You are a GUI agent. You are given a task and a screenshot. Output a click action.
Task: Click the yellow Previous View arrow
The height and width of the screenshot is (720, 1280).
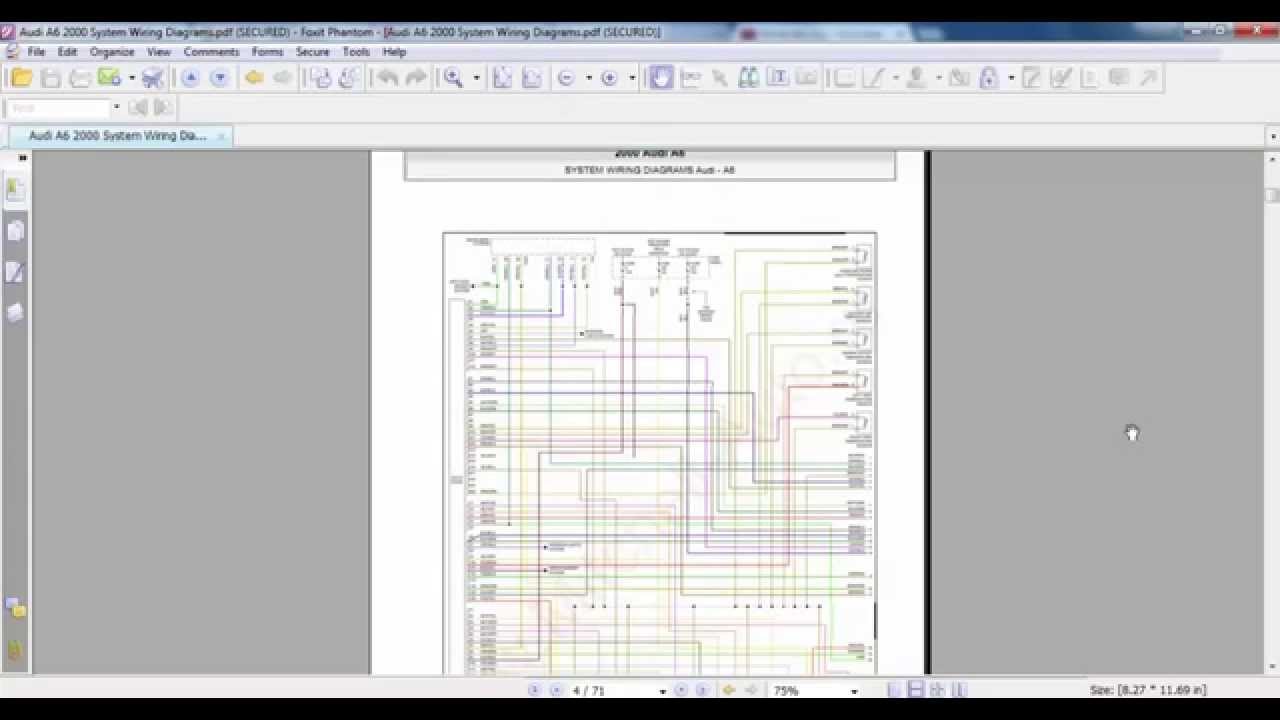(x=254, y=78)
